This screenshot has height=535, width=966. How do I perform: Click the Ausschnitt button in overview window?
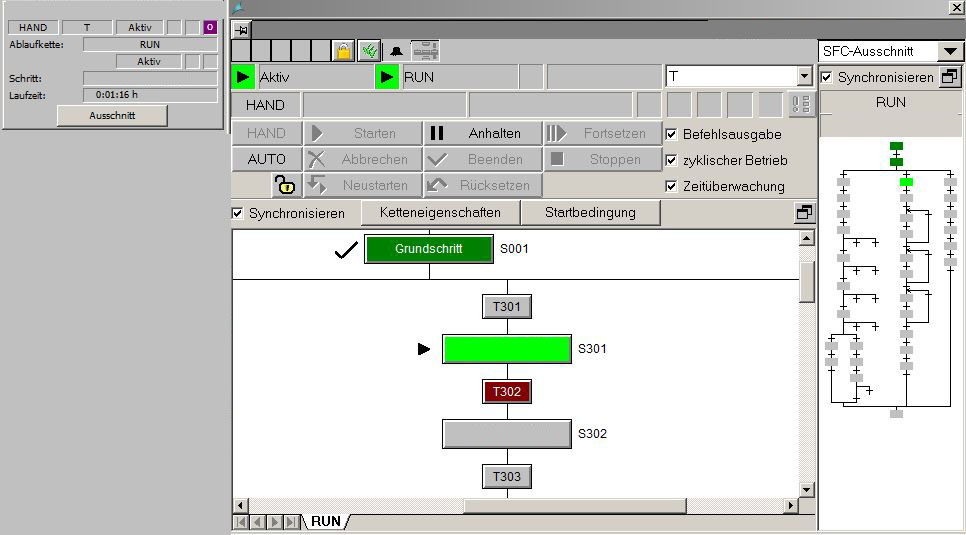tap(112, 115)
